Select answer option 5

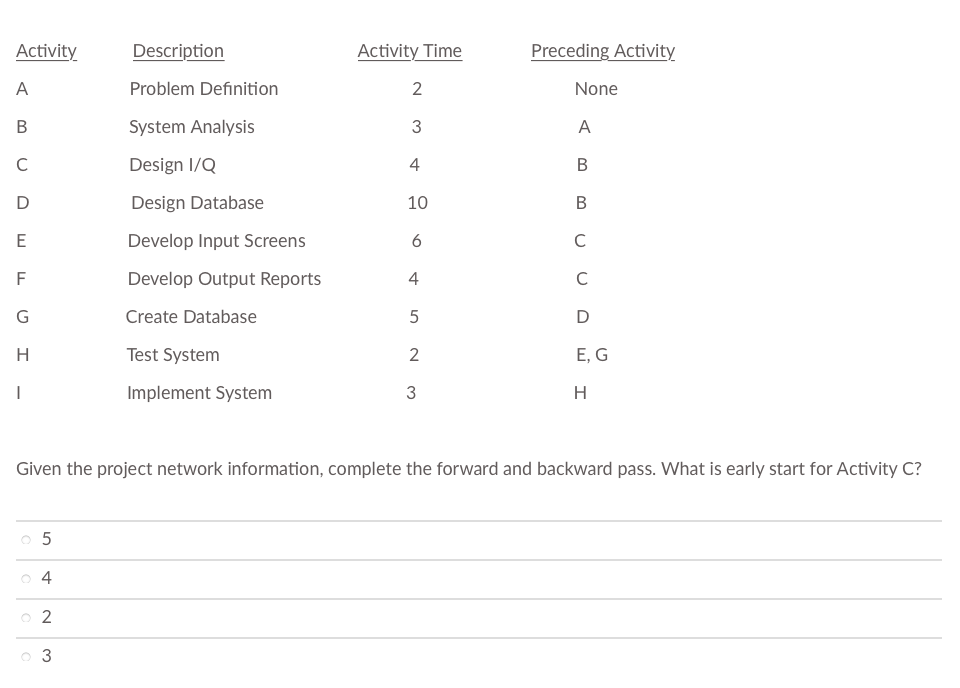click(x=46, y=539)
